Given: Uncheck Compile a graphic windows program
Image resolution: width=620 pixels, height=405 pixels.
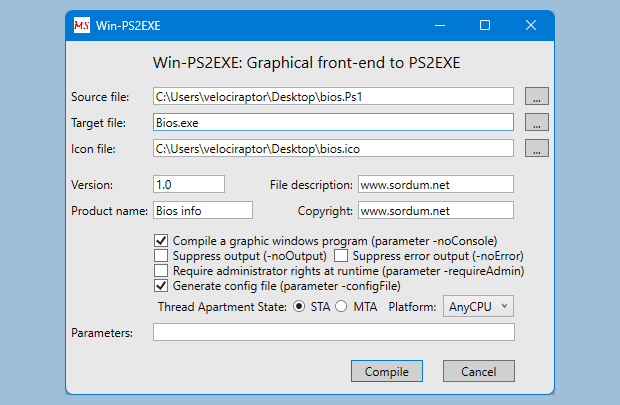Looking at the screenshot, I should click(161, 240).
